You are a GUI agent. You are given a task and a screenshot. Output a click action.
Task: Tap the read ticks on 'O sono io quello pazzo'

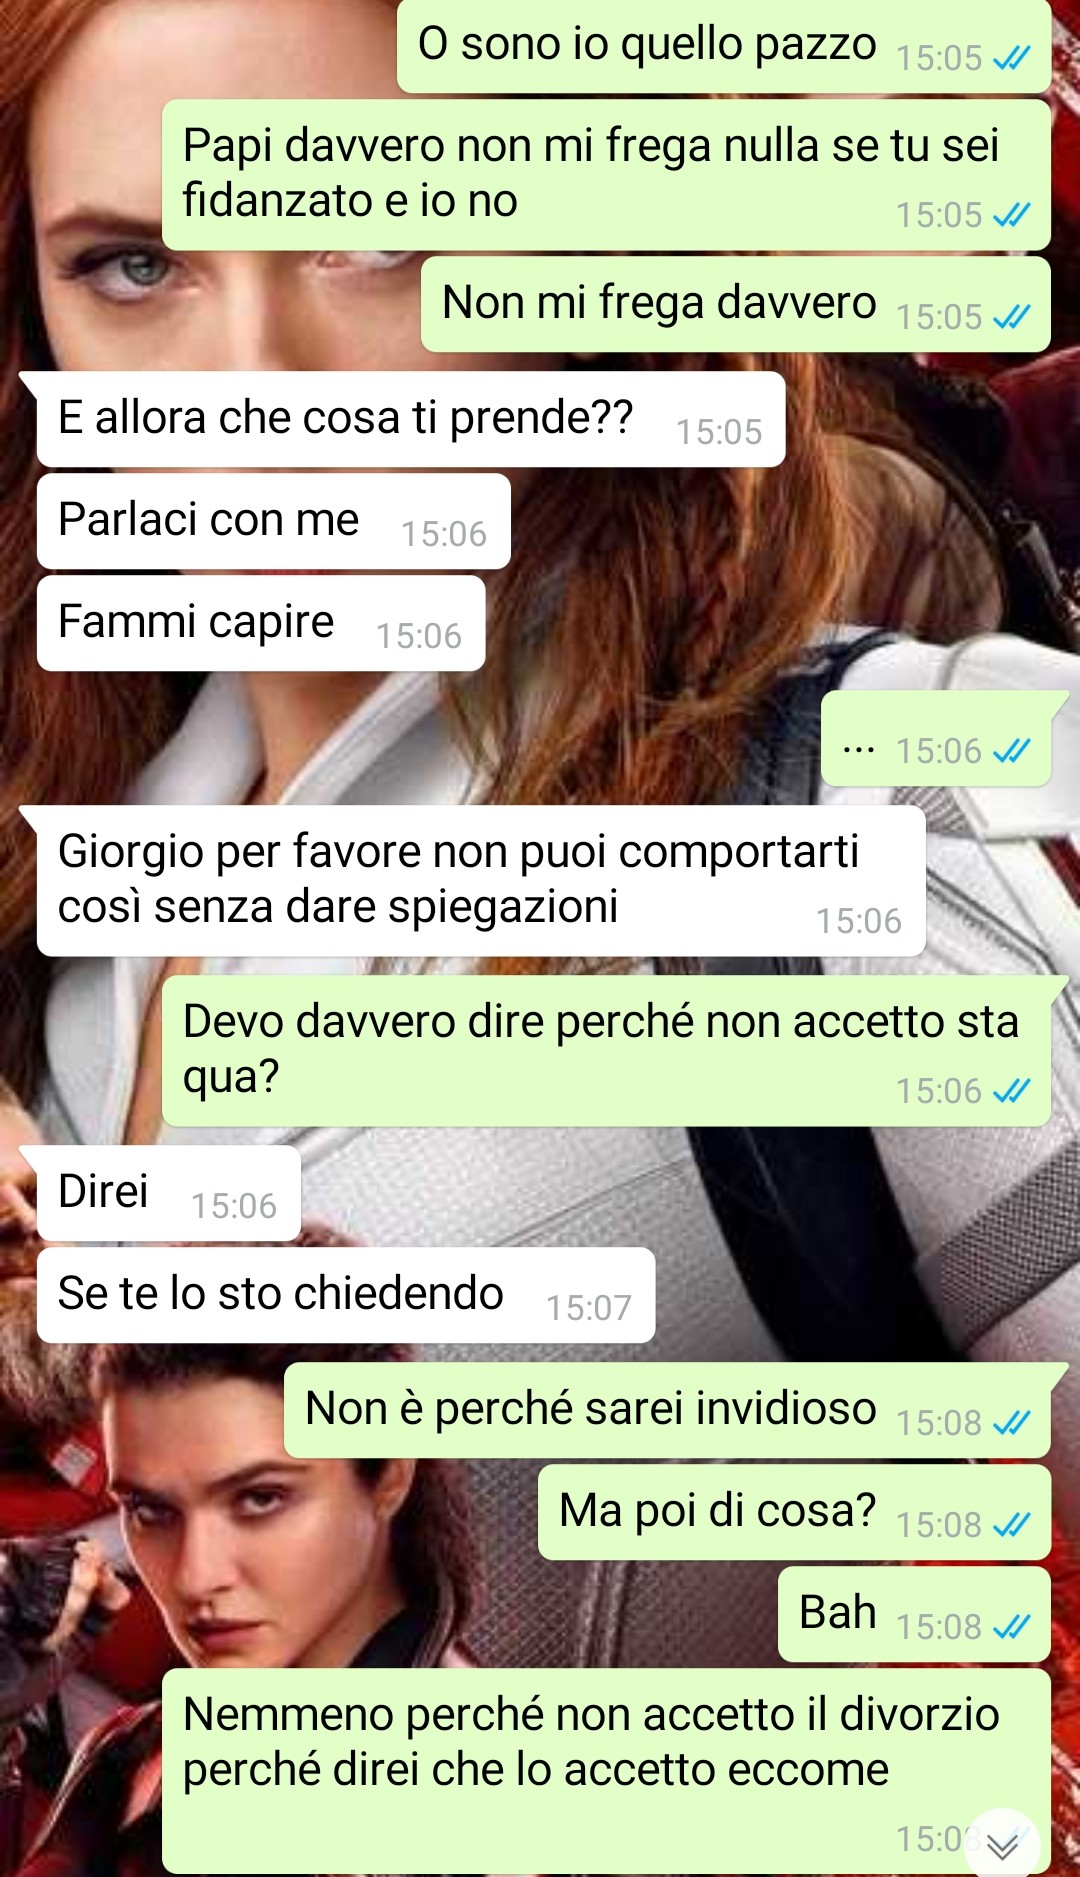(1011, 59)
